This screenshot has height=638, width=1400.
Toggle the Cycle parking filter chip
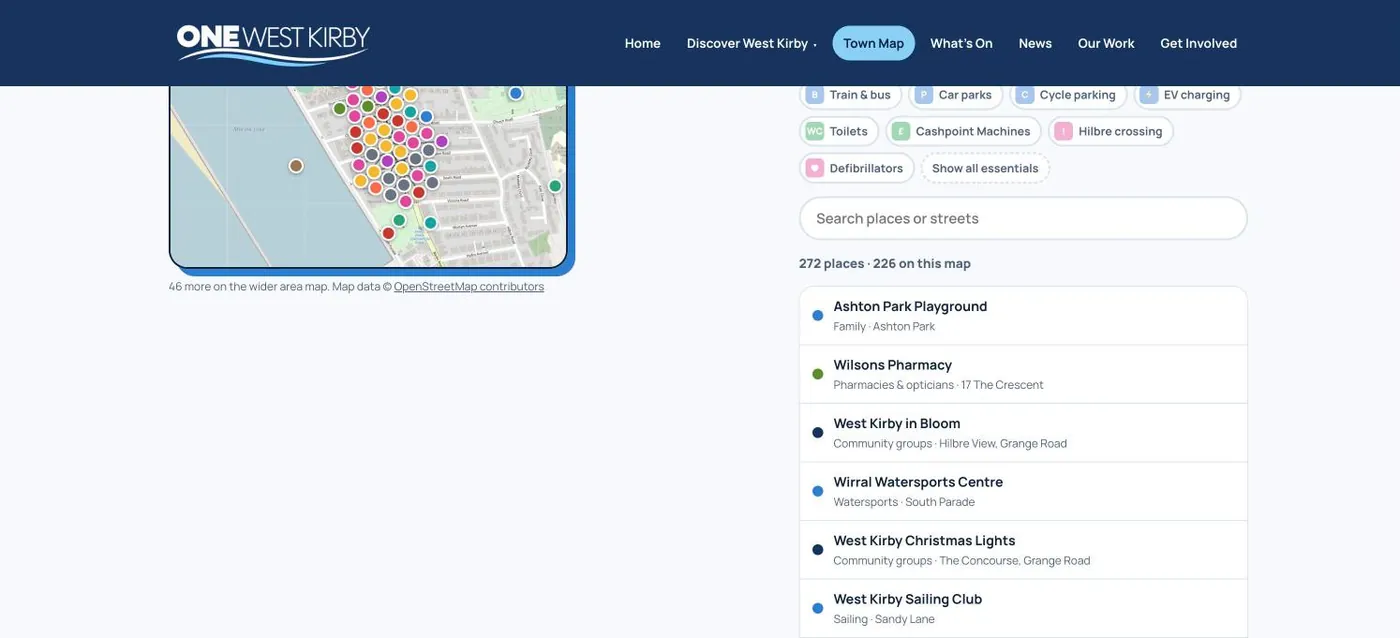(1068, 95)
